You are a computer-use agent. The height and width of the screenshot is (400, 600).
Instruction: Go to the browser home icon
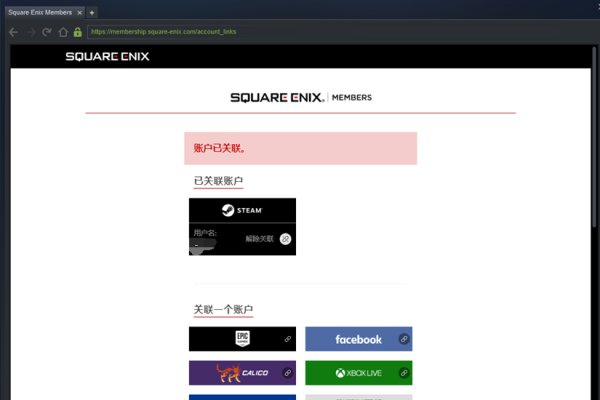pos(62,32)
